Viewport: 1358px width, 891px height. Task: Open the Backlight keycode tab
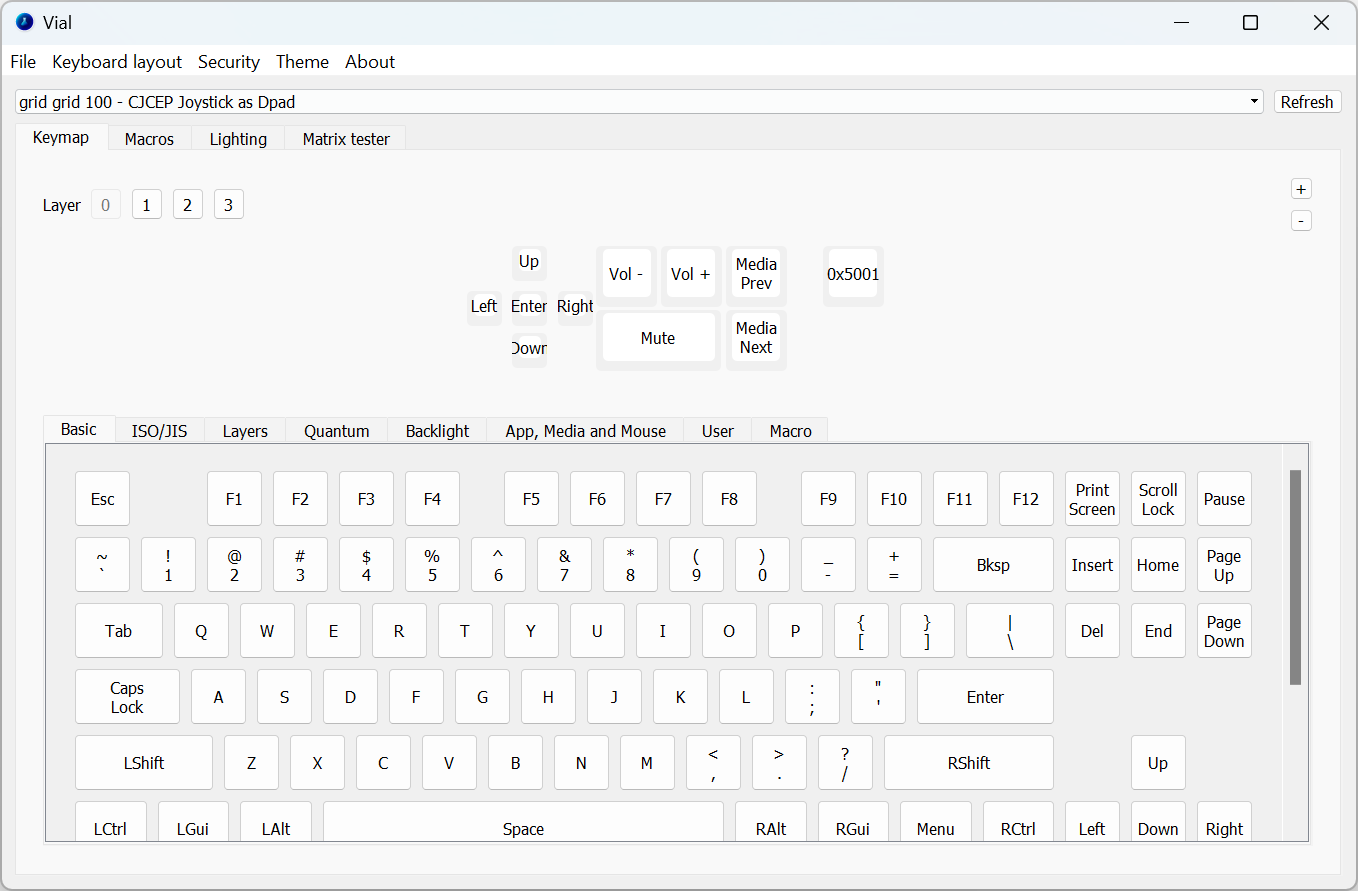pyautogui.click(x=437, y=431)
